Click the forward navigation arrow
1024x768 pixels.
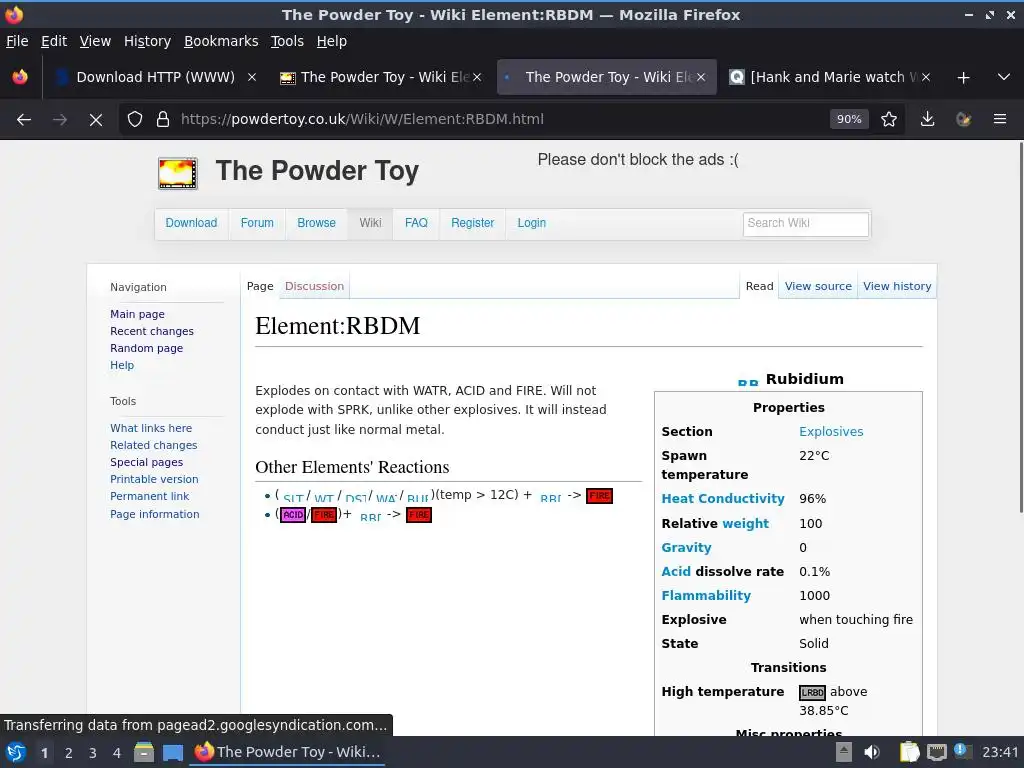pyautogui.click(x=60, y=120)
